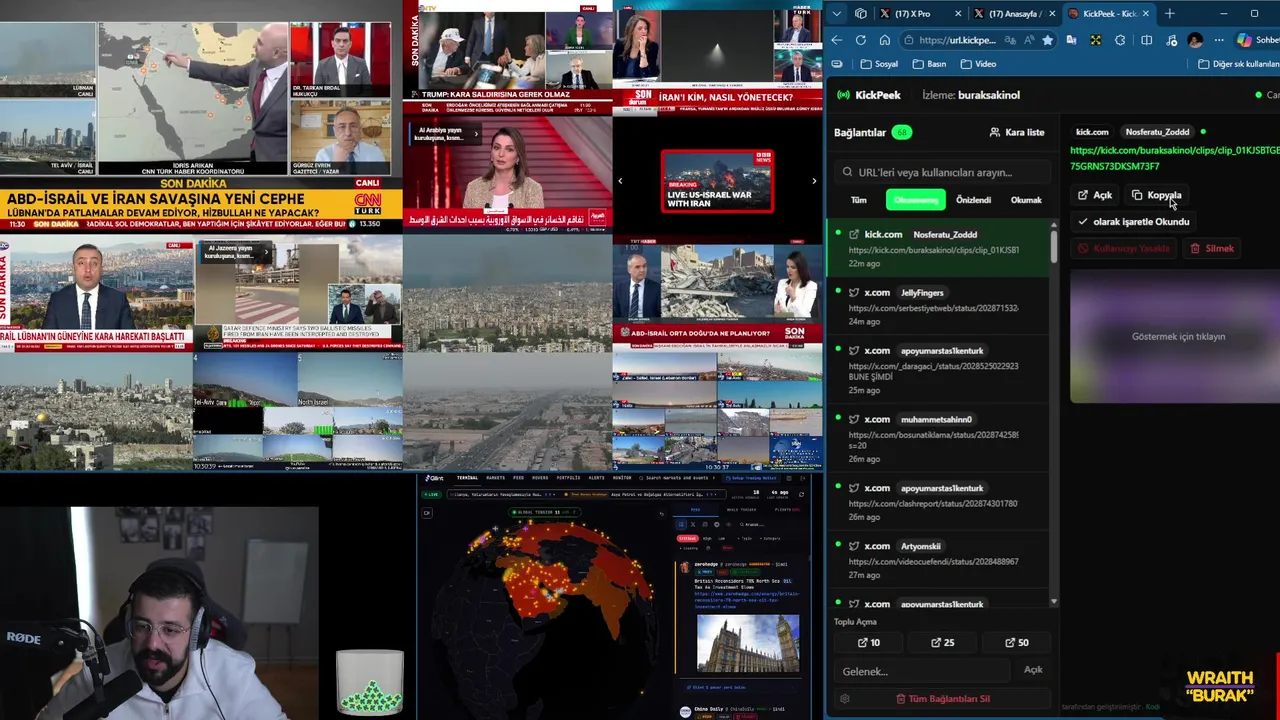Delete the link with Silmek
This screenshot has height=720, width=1280.
point(1212,248)
